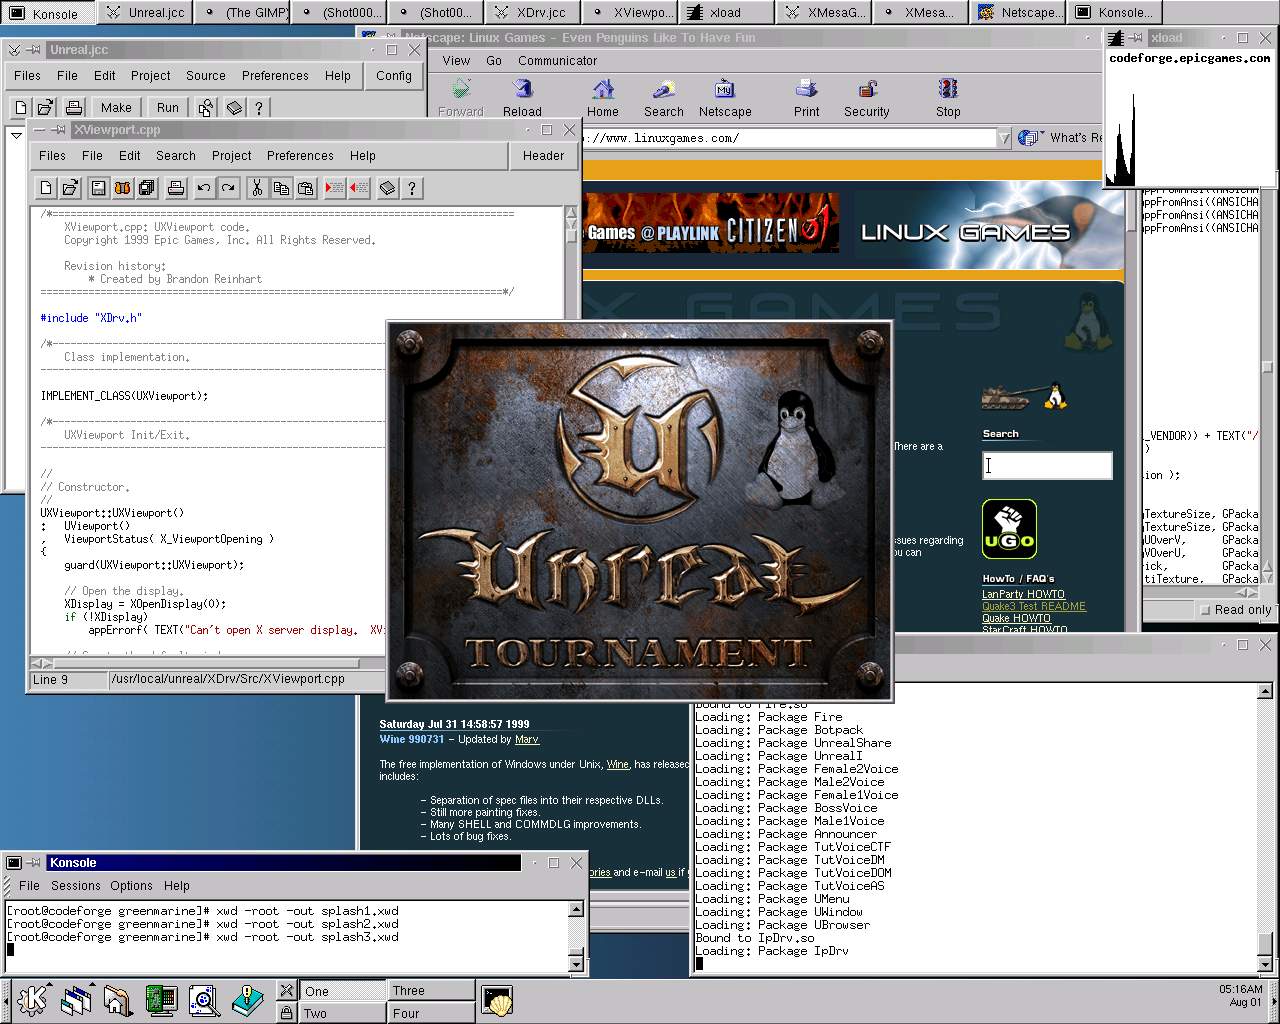Click the indent-right icon in editor toolbar

[335, 188]
